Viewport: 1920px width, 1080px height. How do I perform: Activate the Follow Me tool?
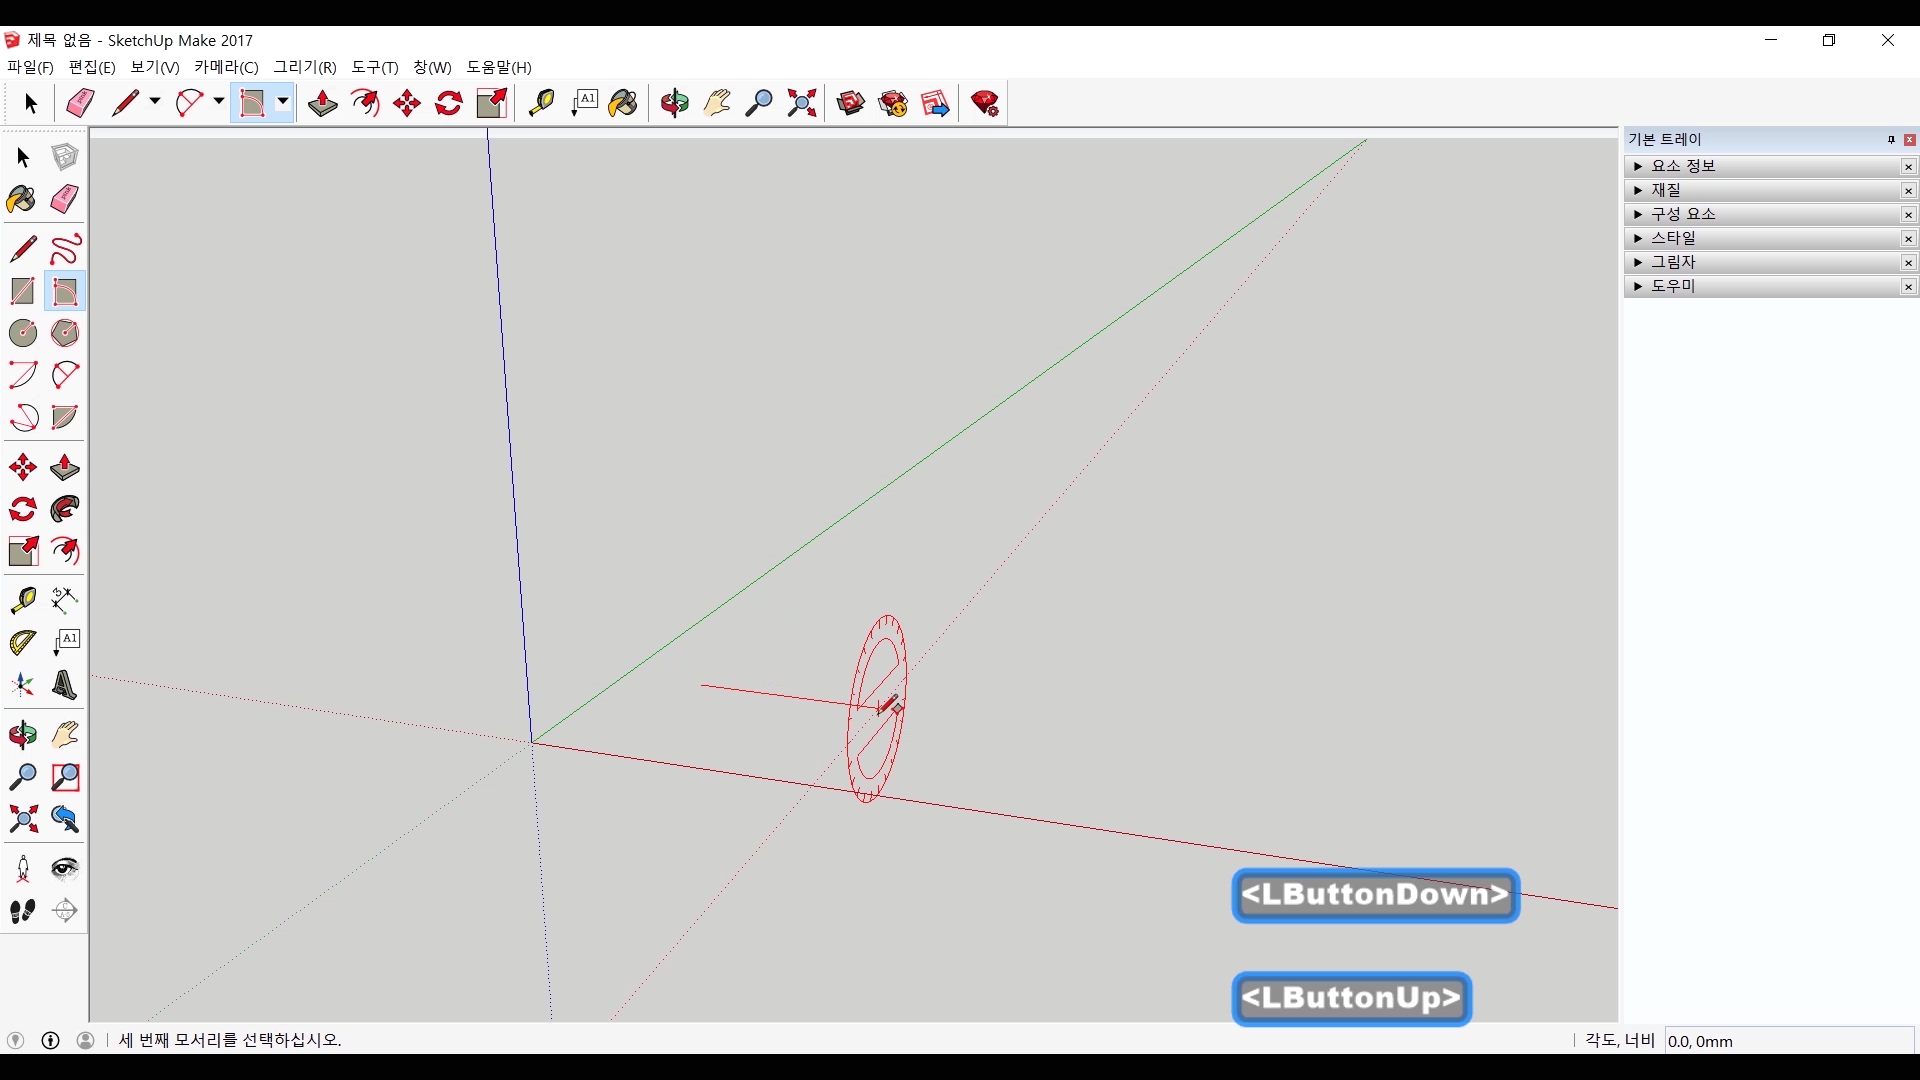click(65, 510)
